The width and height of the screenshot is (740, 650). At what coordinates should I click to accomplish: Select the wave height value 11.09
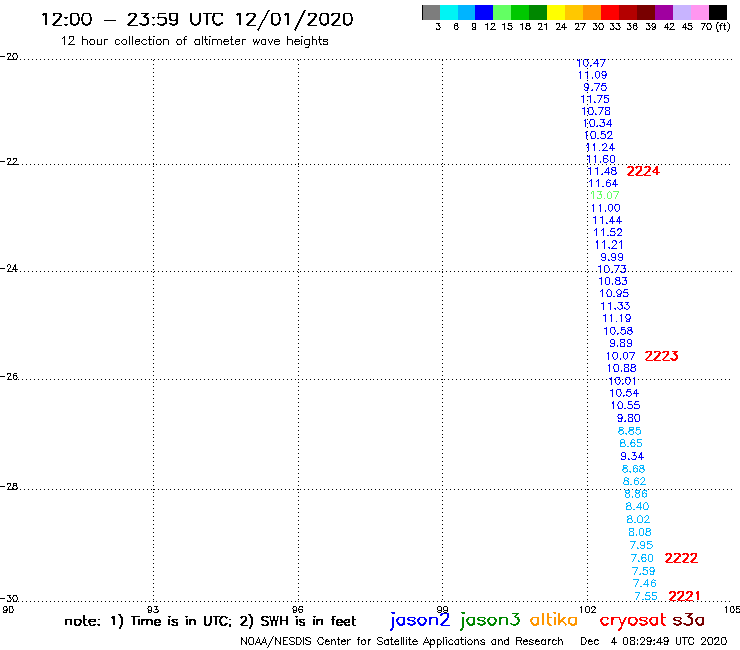point(593,75)
